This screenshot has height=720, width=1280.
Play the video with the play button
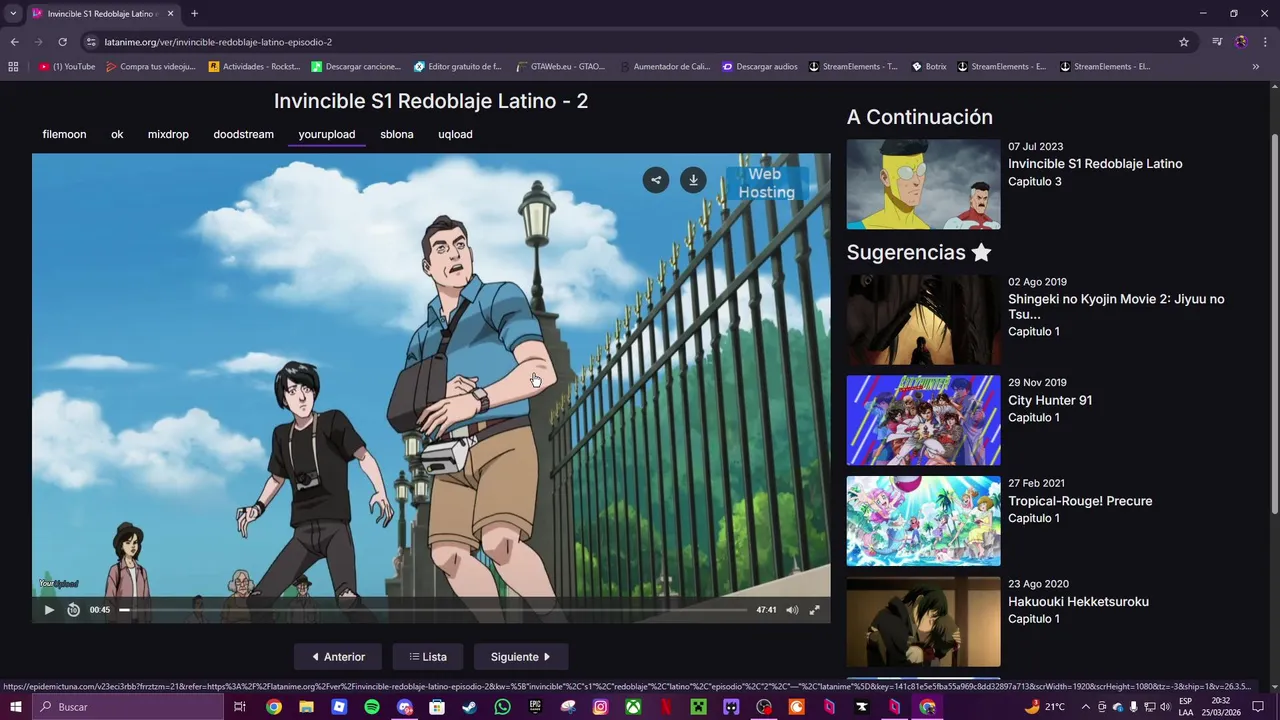(49, 610)
